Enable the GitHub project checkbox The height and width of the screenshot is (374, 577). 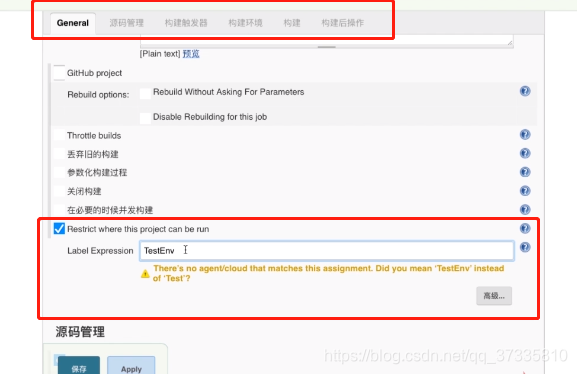(59, 73)
